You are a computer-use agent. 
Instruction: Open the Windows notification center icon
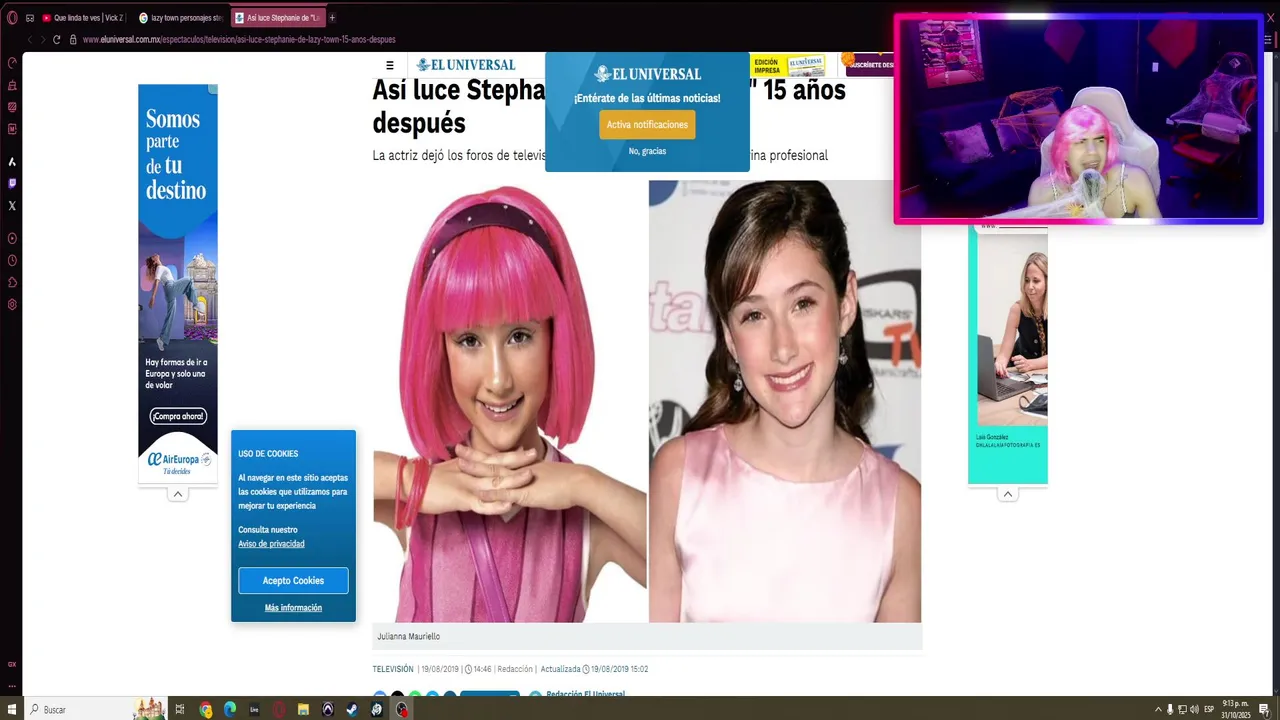click(x=1264, y=709)
